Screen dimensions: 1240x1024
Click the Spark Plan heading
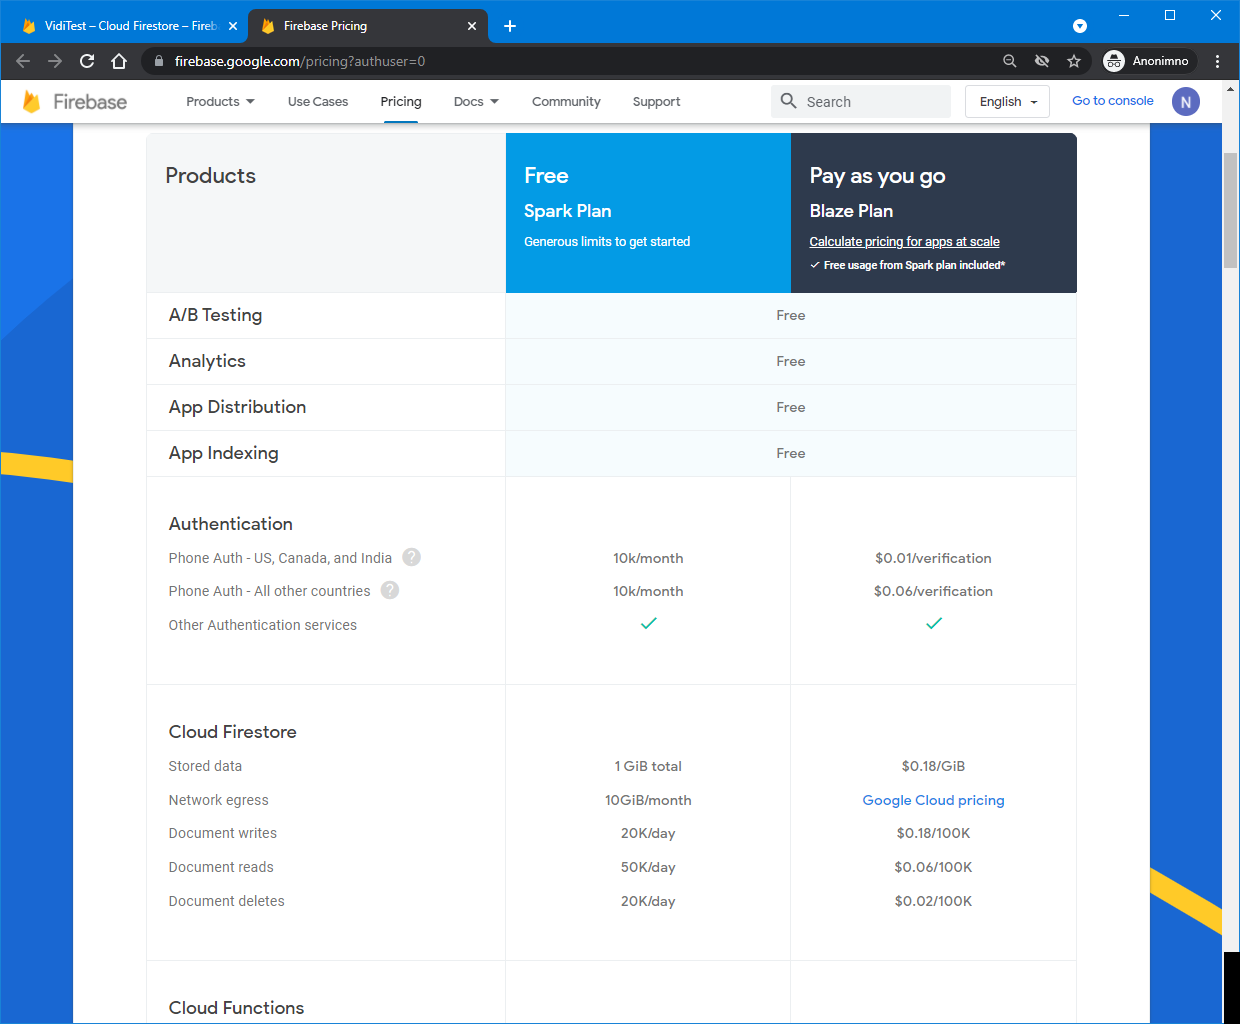point(568,211)
